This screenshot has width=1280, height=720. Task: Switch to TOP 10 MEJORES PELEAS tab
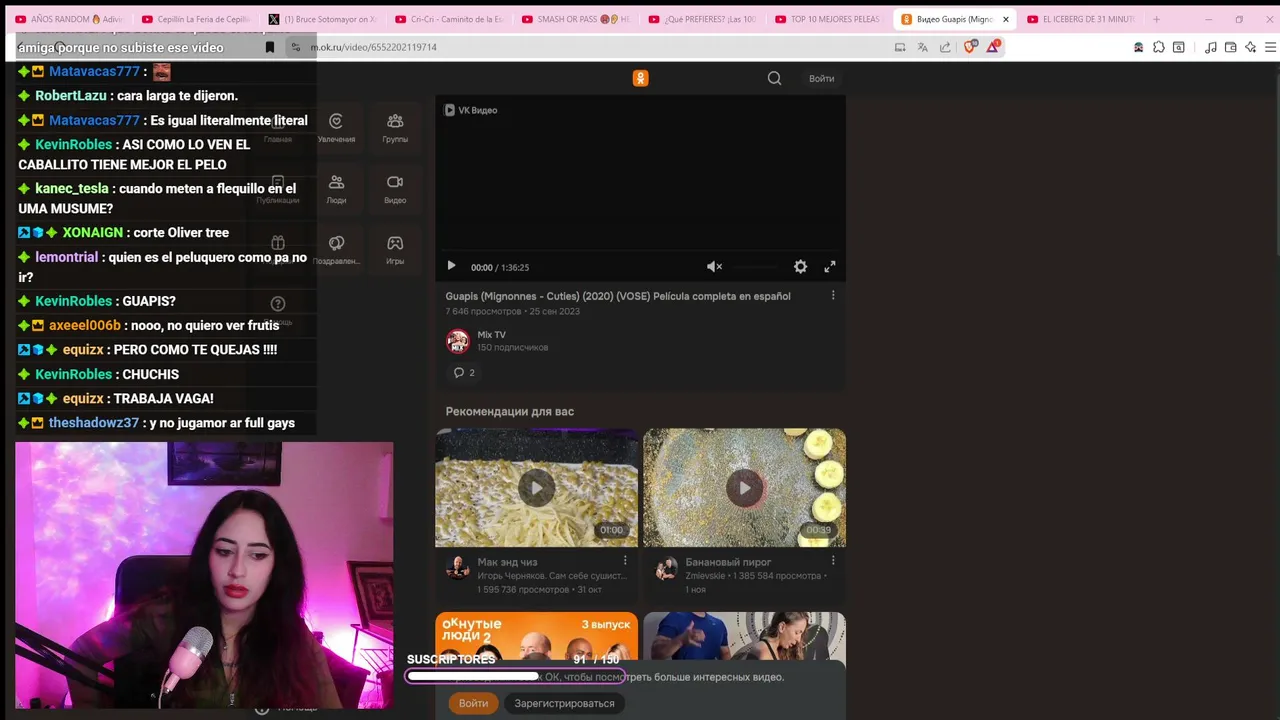830,19
